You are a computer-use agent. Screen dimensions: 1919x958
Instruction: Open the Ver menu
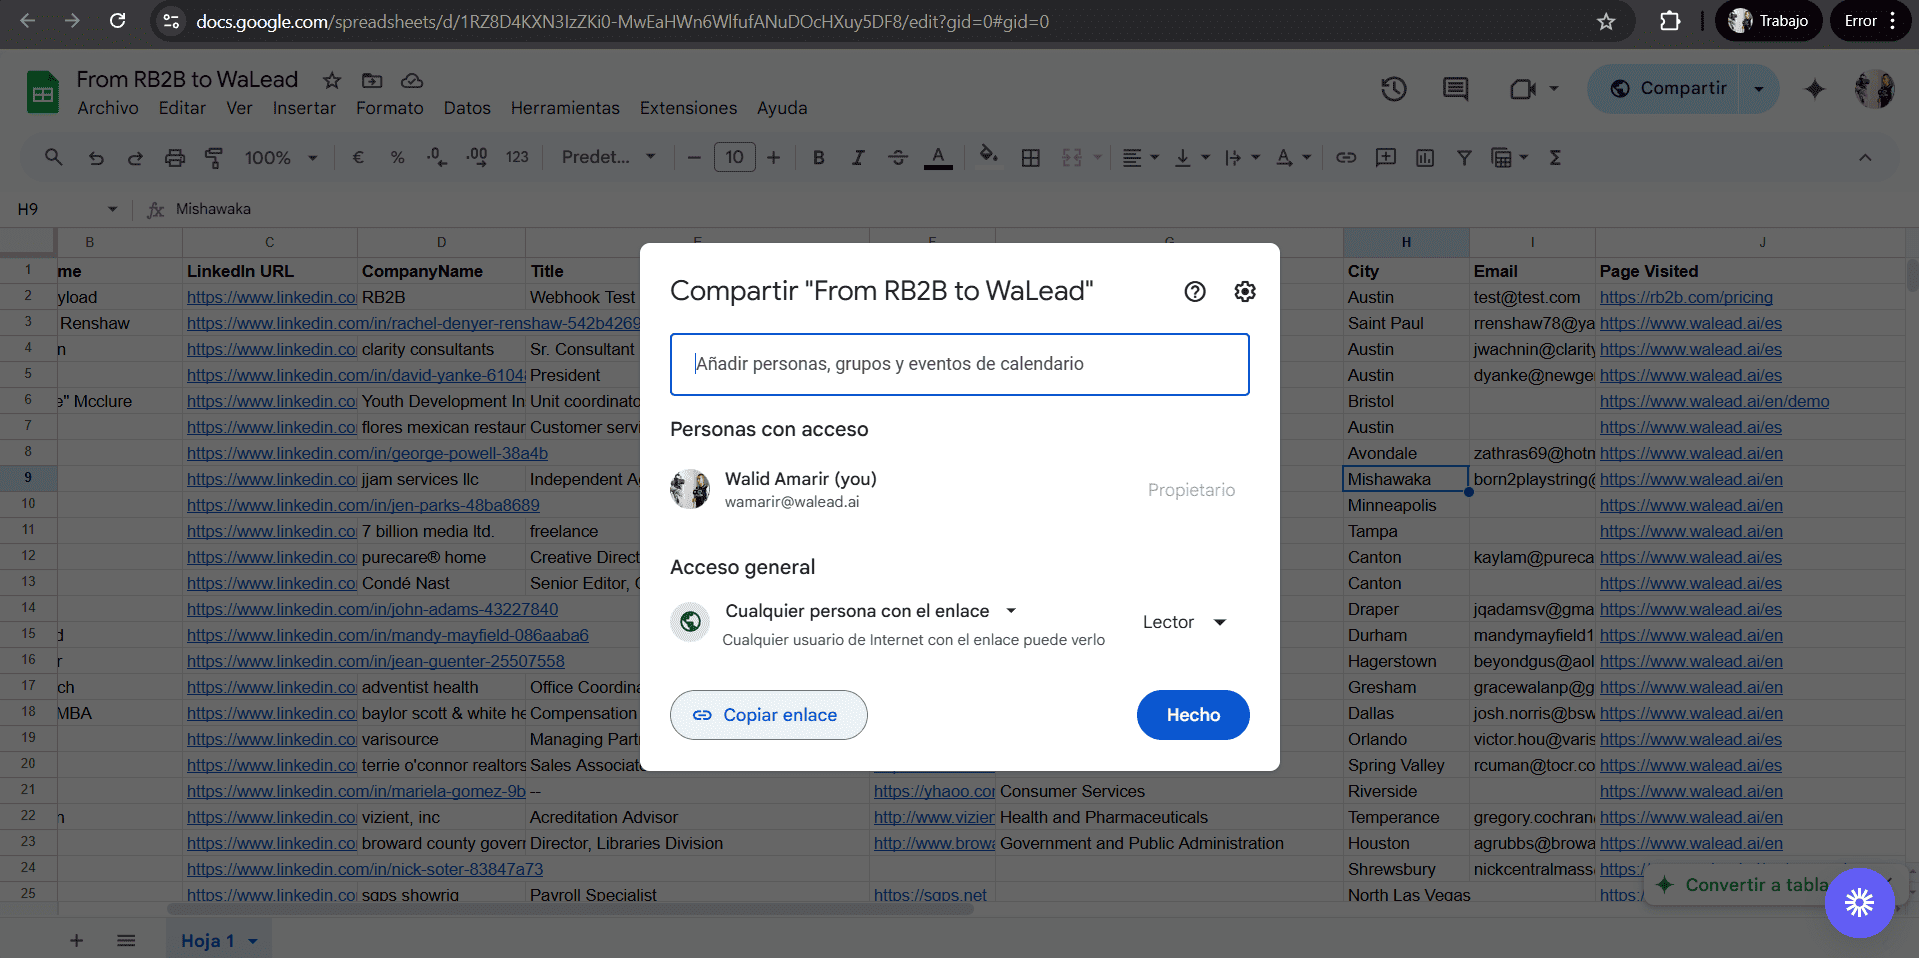tap(239, 108)
